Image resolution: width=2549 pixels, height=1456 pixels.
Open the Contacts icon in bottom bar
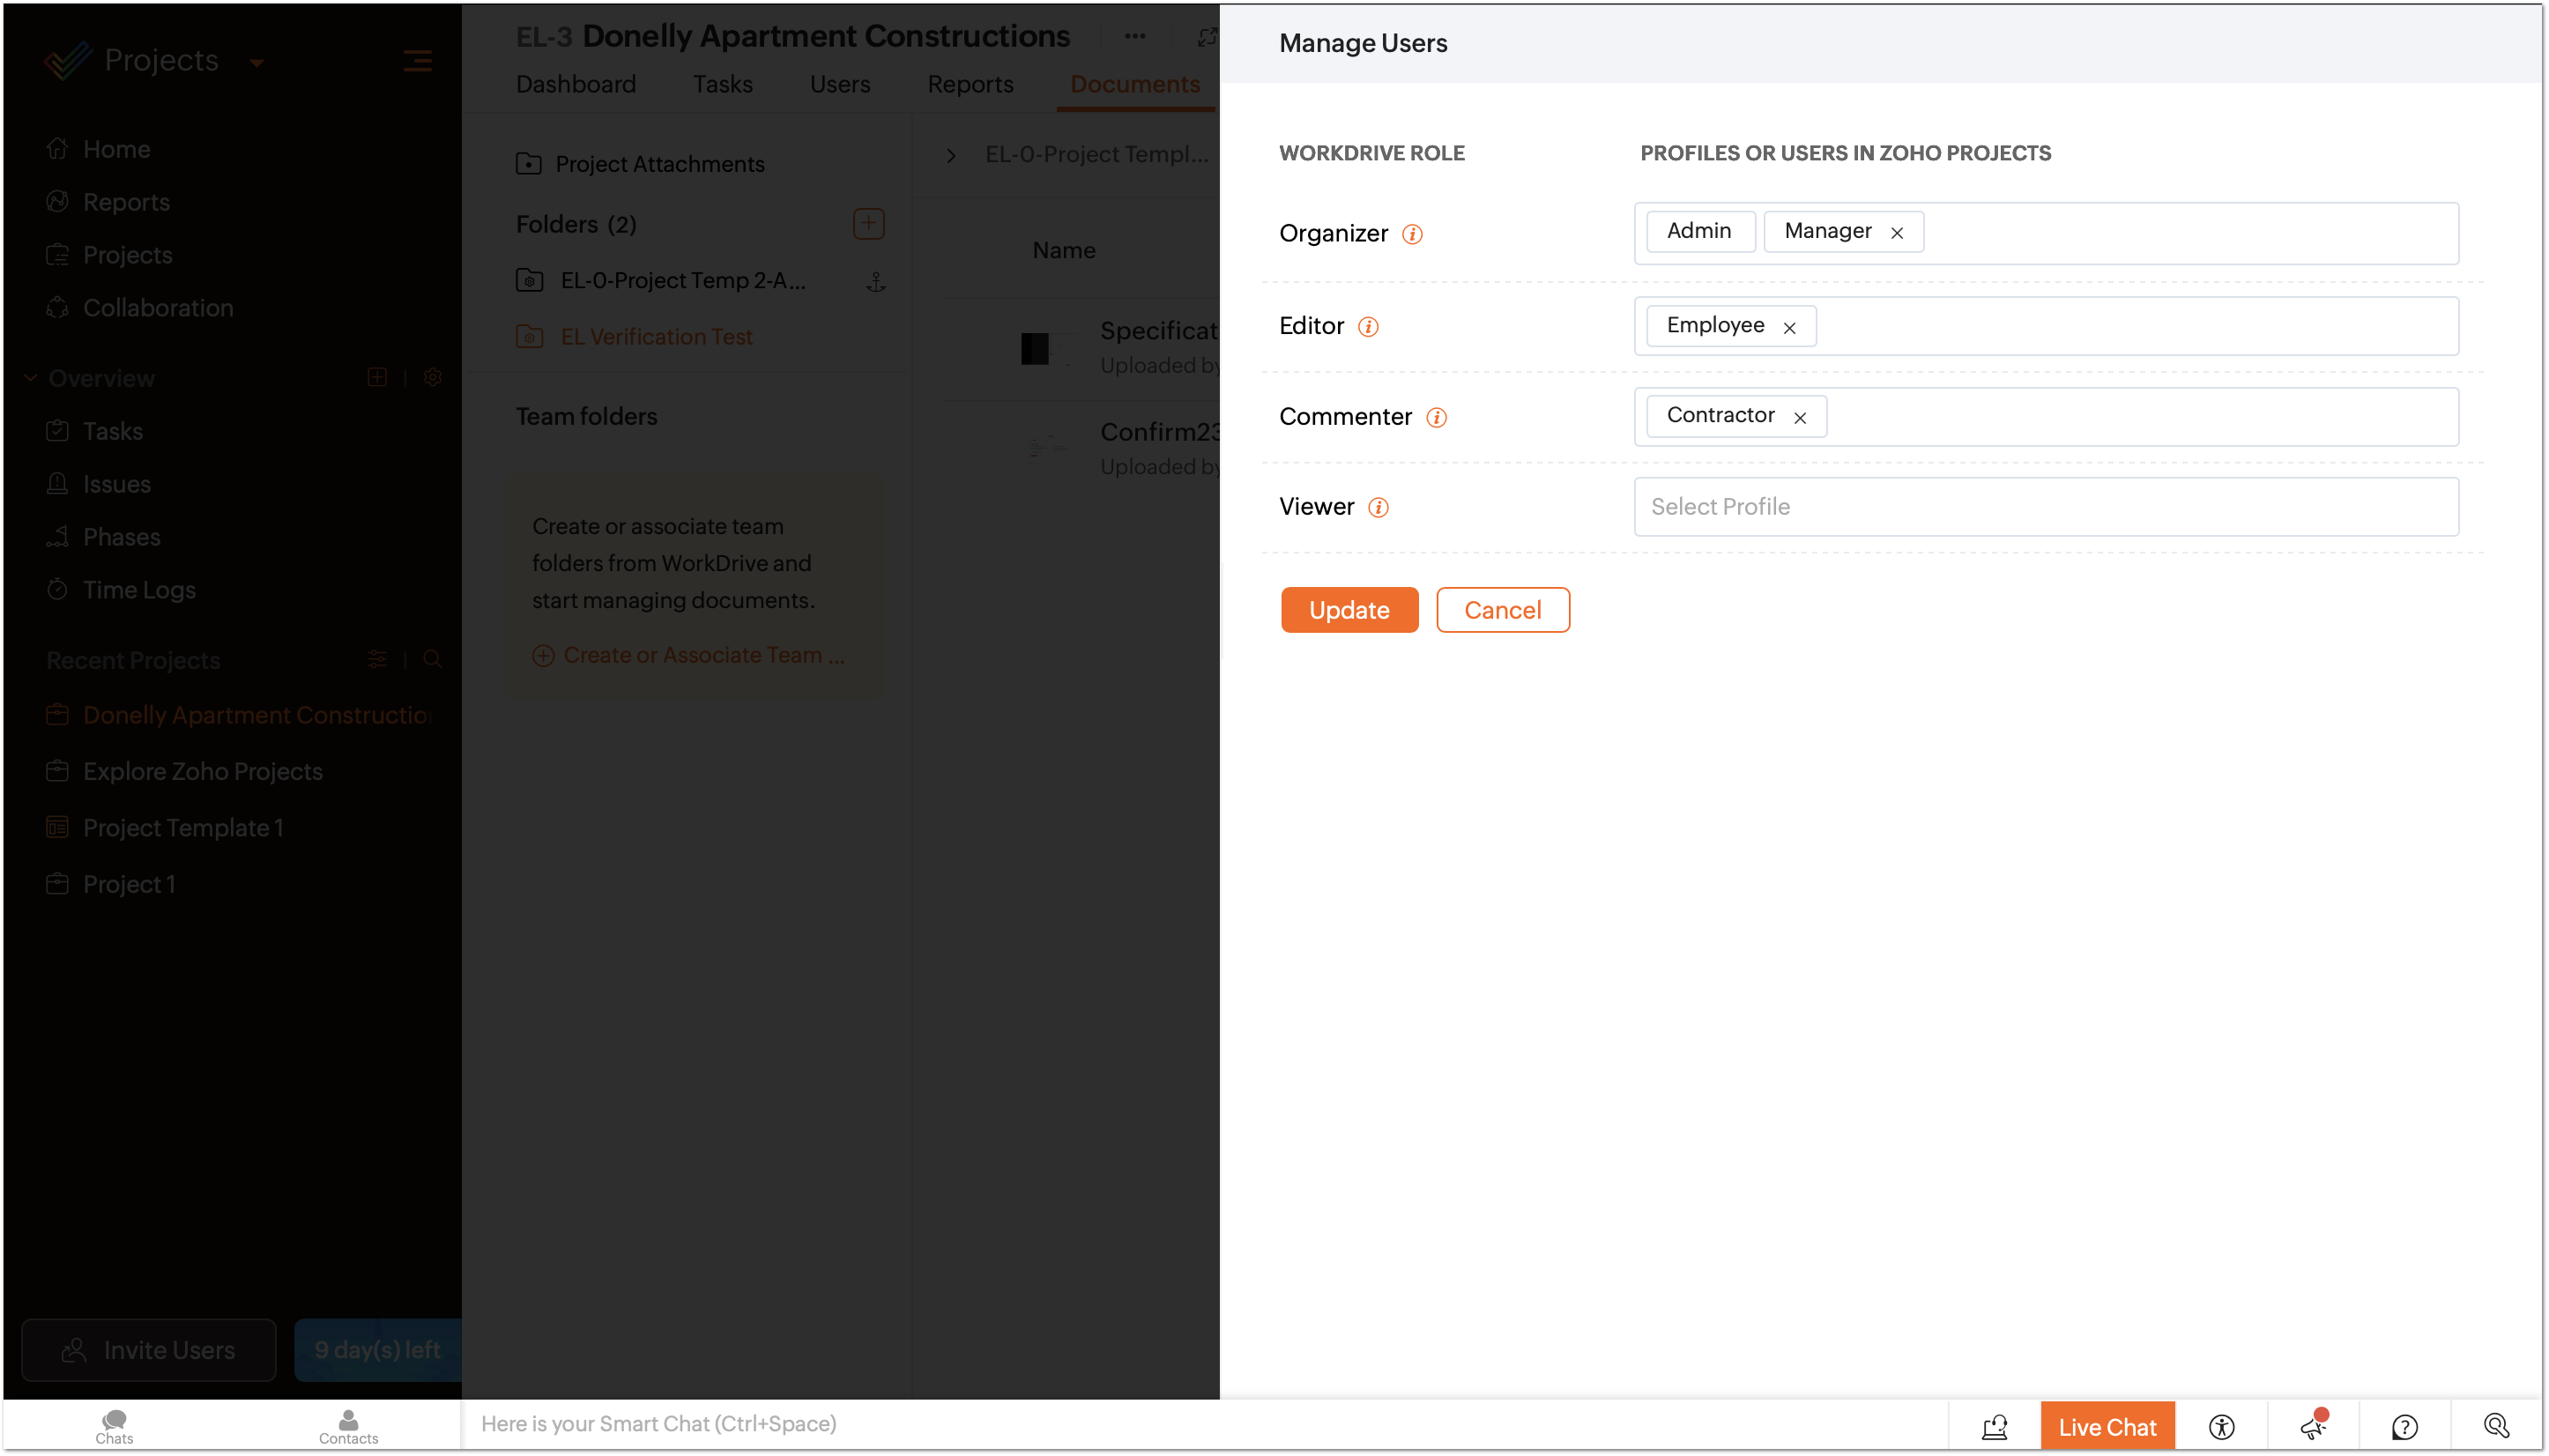tap(348, 1426)
